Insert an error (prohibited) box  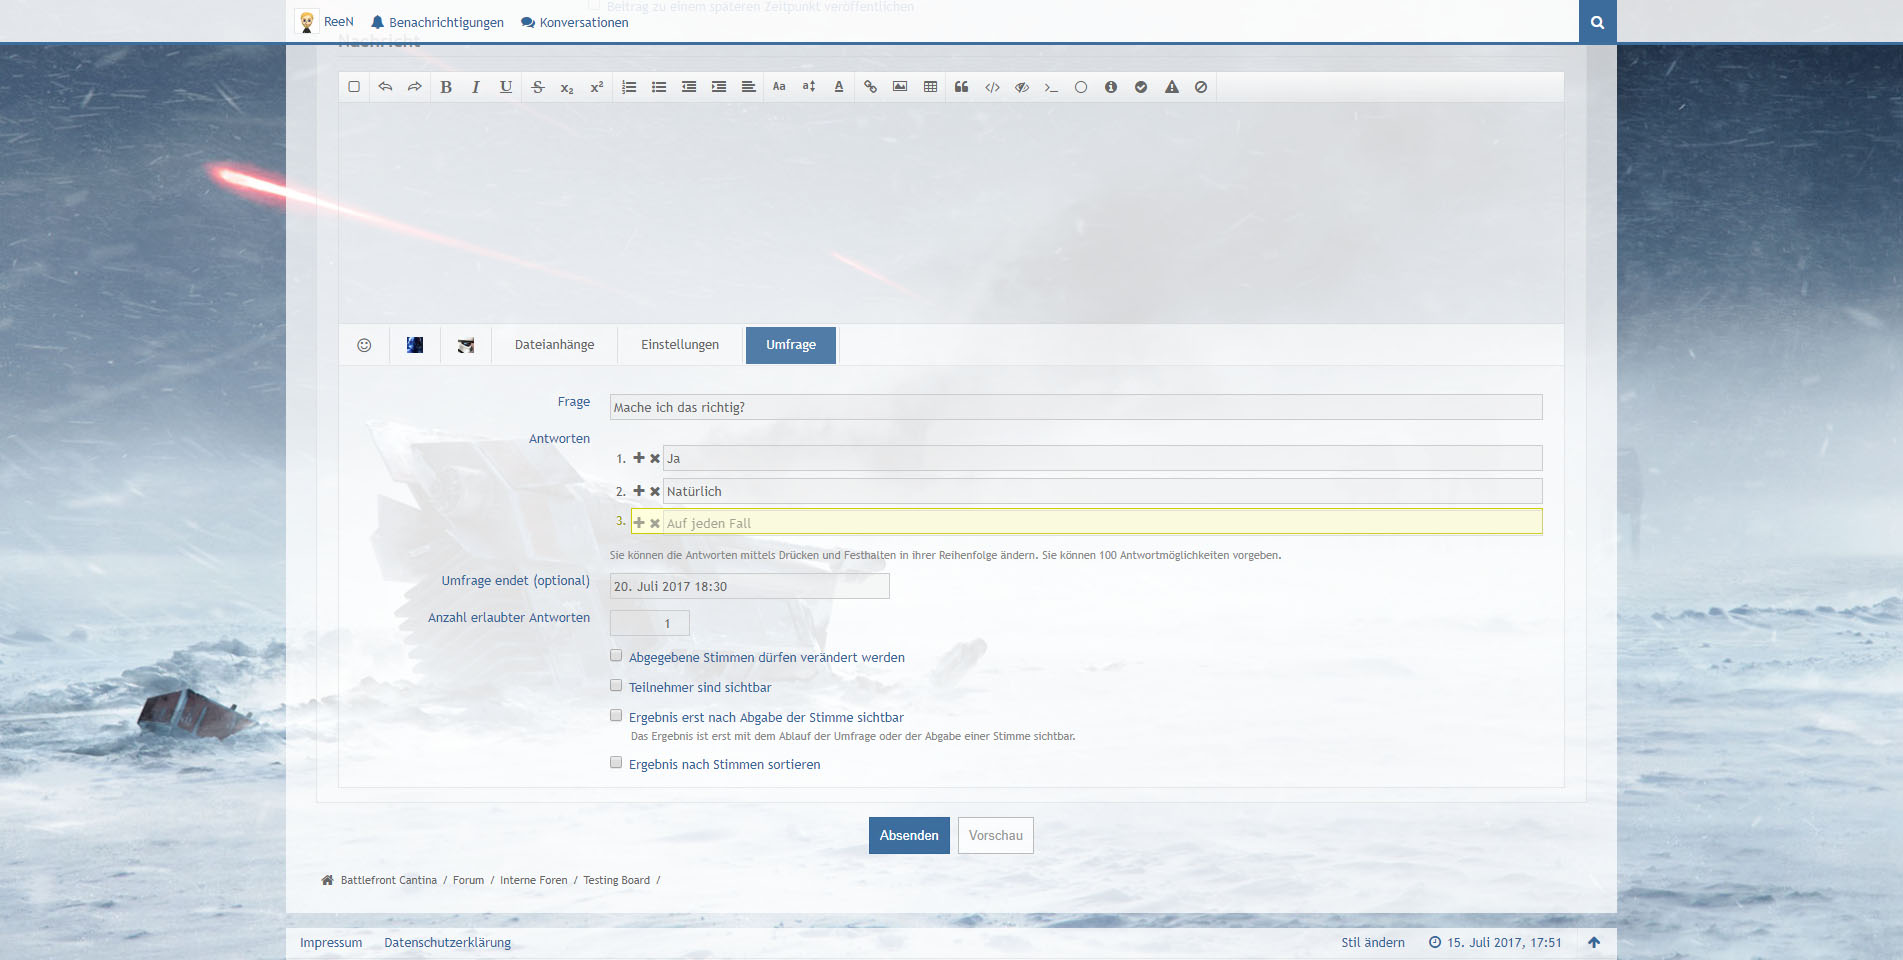[1201, 87]
